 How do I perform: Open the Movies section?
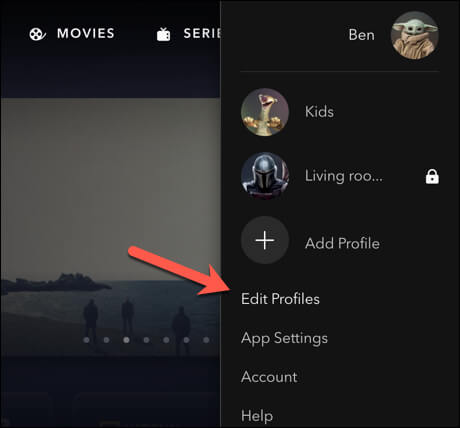click(x=86, y=34)
